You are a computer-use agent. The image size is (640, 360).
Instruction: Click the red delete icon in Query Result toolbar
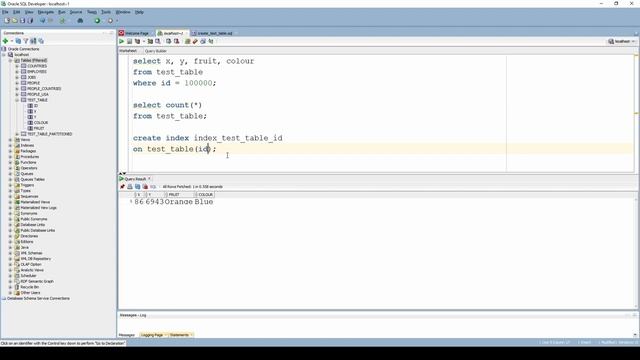145,187
